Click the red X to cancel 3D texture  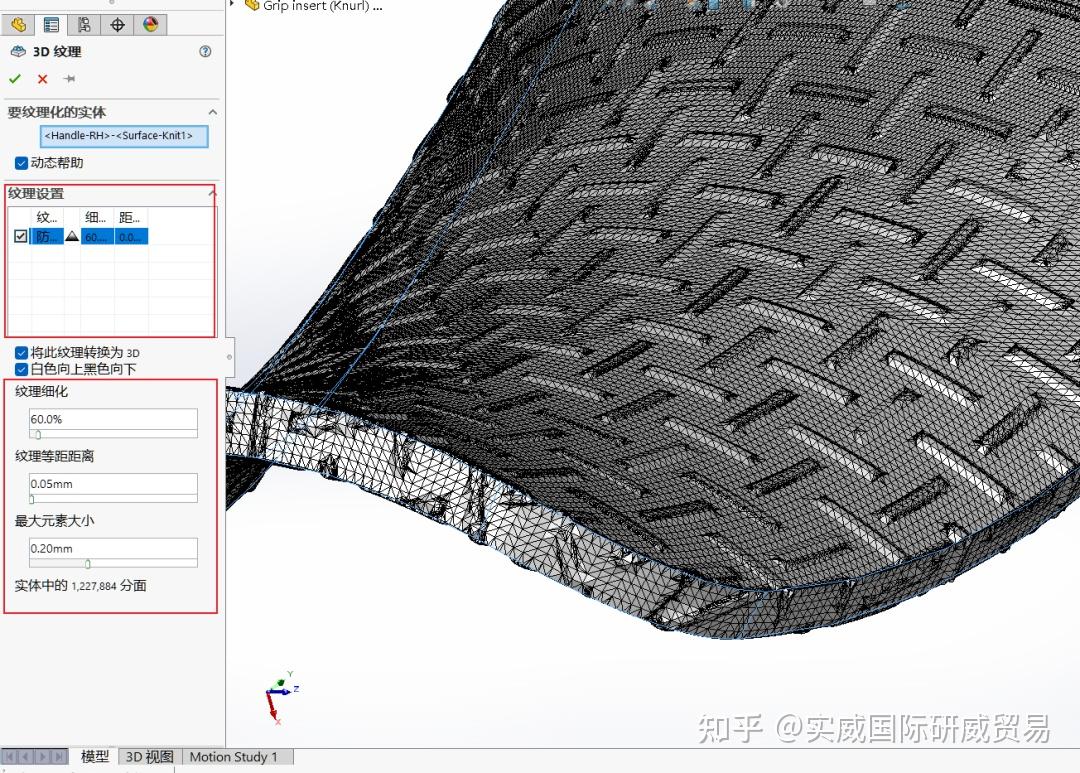(41, 79)
